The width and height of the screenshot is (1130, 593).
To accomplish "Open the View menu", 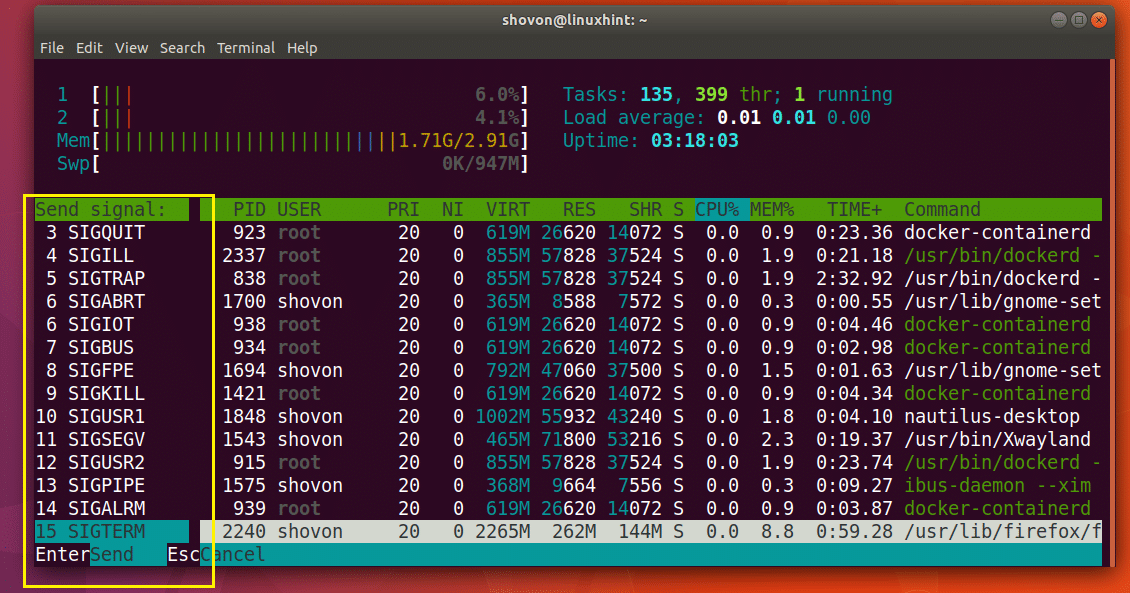I will [x=131, y=48].
